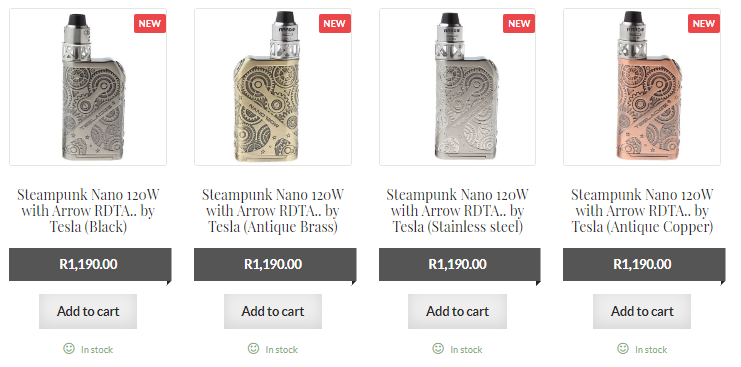Click NEW badge on Black Steampunk Nano

[150, 23]
